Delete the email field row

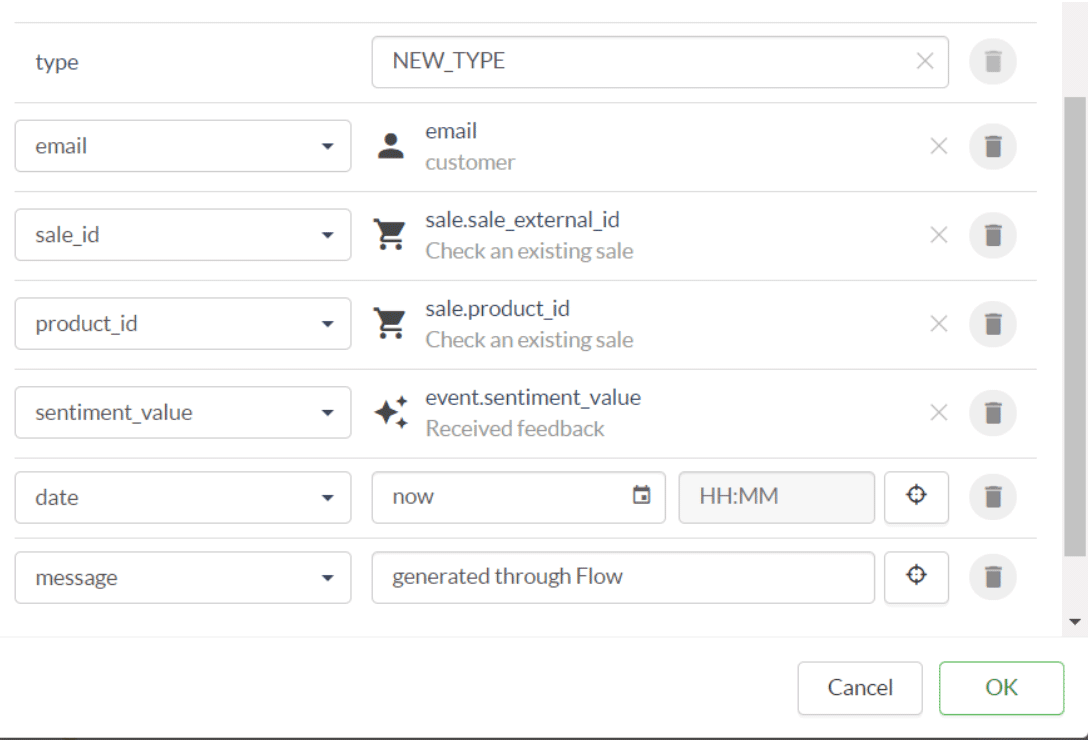click(992, 147)
